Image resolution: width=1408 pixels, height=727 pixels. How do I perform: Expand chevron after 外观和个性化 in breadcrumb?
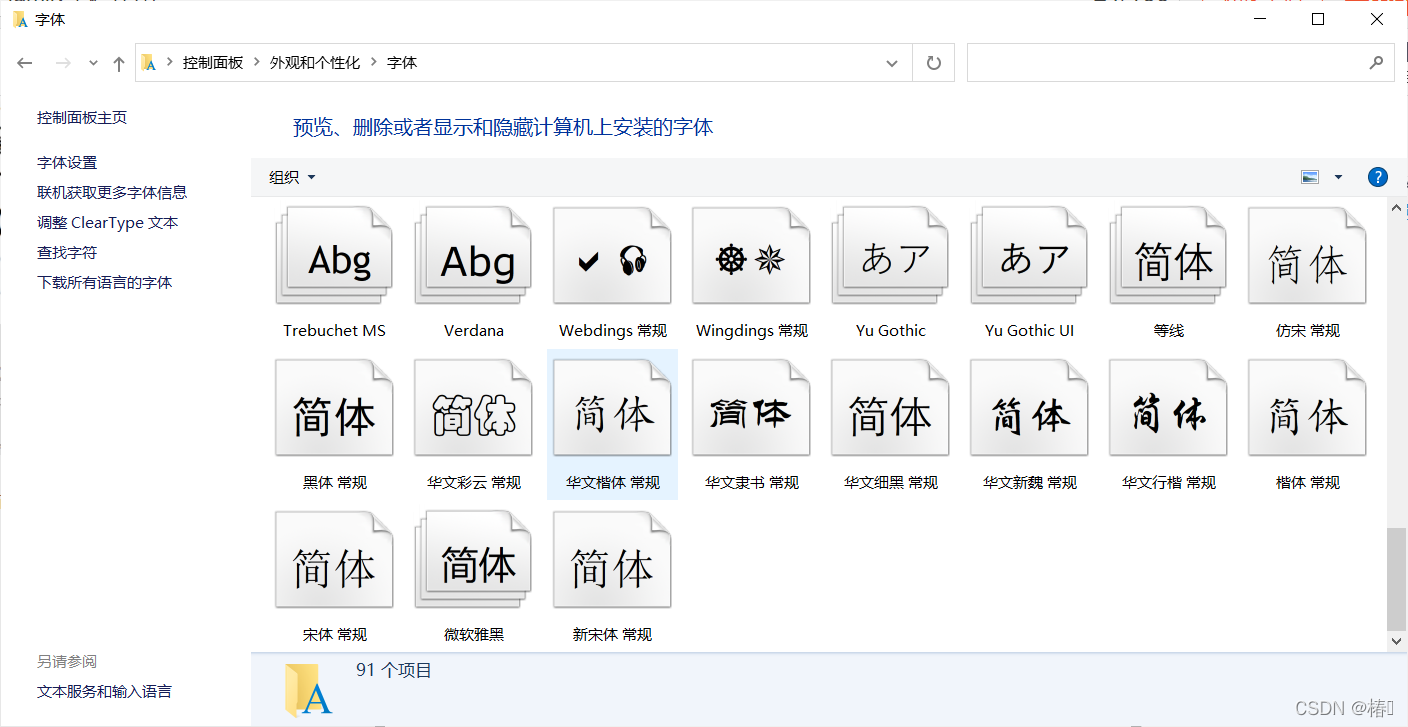tap(374, 62)
